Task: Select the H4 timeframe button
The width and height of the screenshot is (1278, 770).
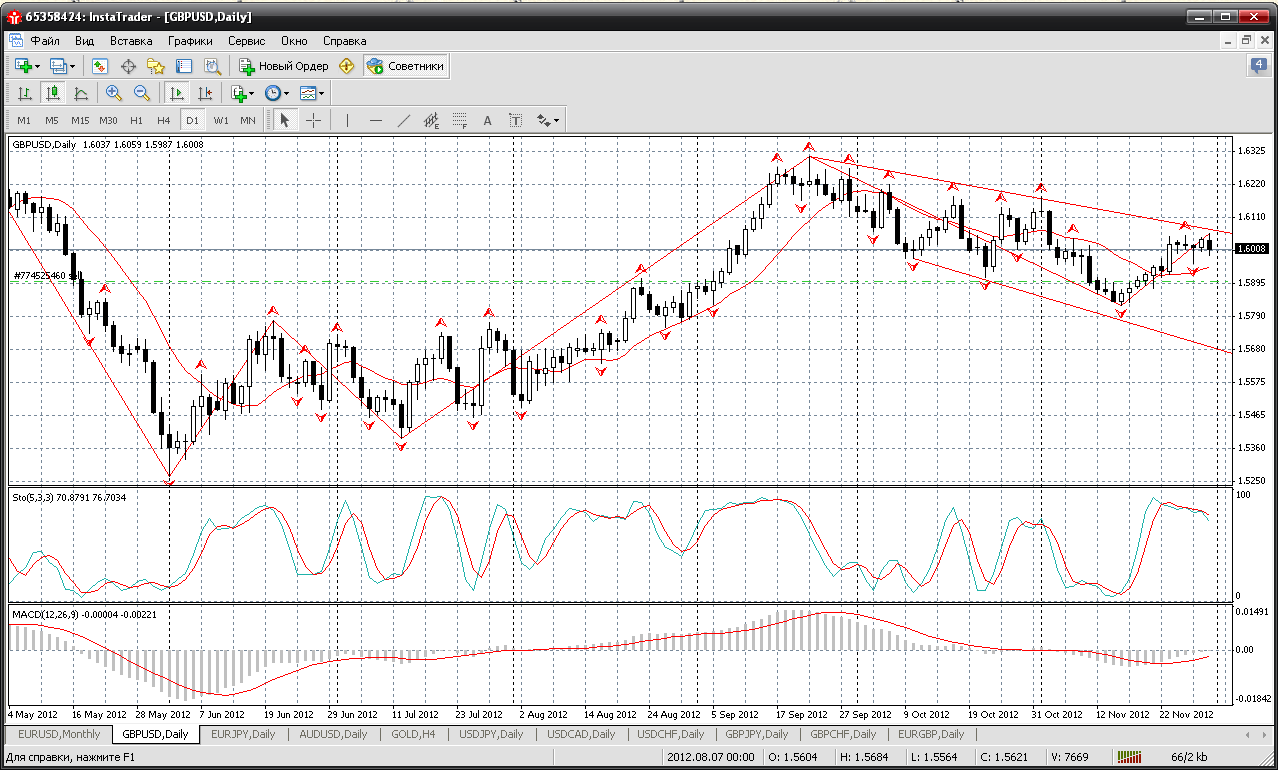Action: [164, 120]
